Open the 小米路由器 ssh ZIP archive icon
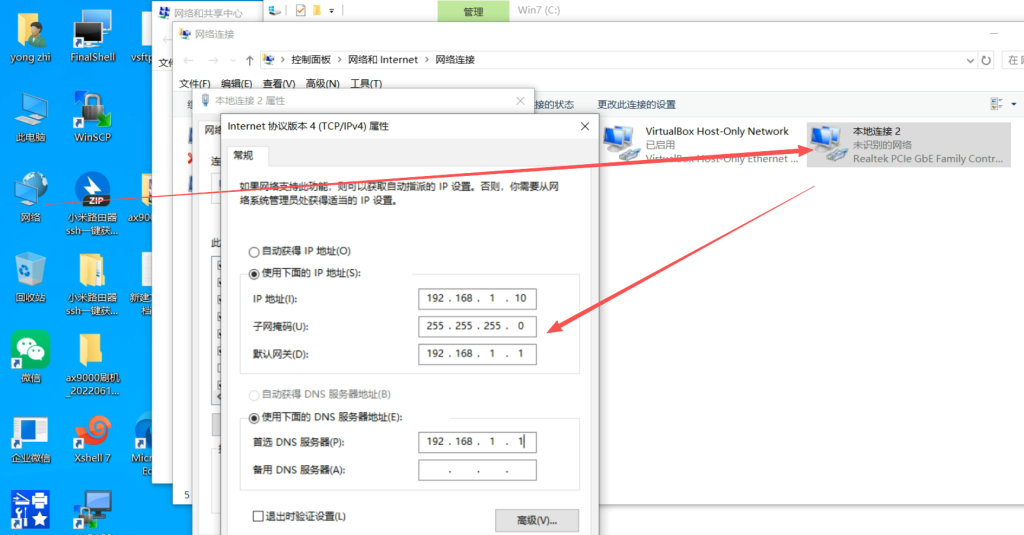Screen dimensions: 1024x535 click(92, 204)
